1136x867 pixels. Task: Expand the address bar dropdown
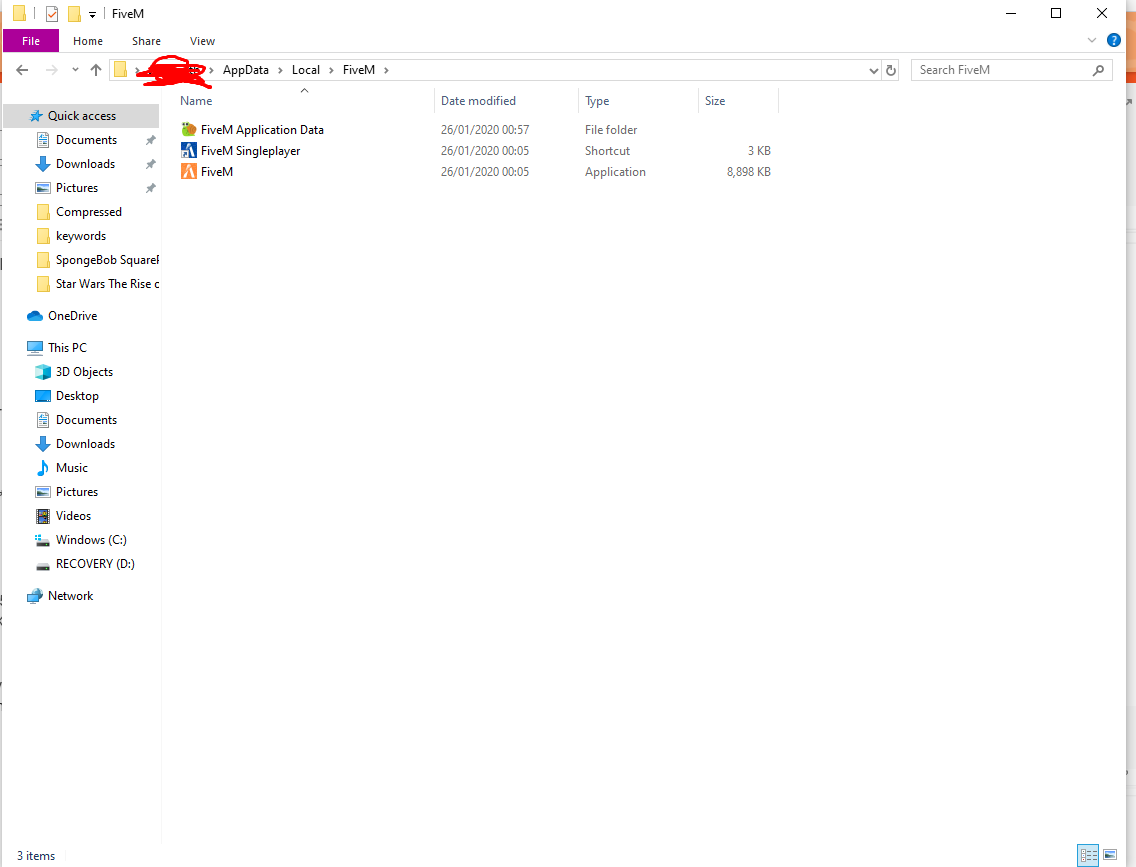873,70
